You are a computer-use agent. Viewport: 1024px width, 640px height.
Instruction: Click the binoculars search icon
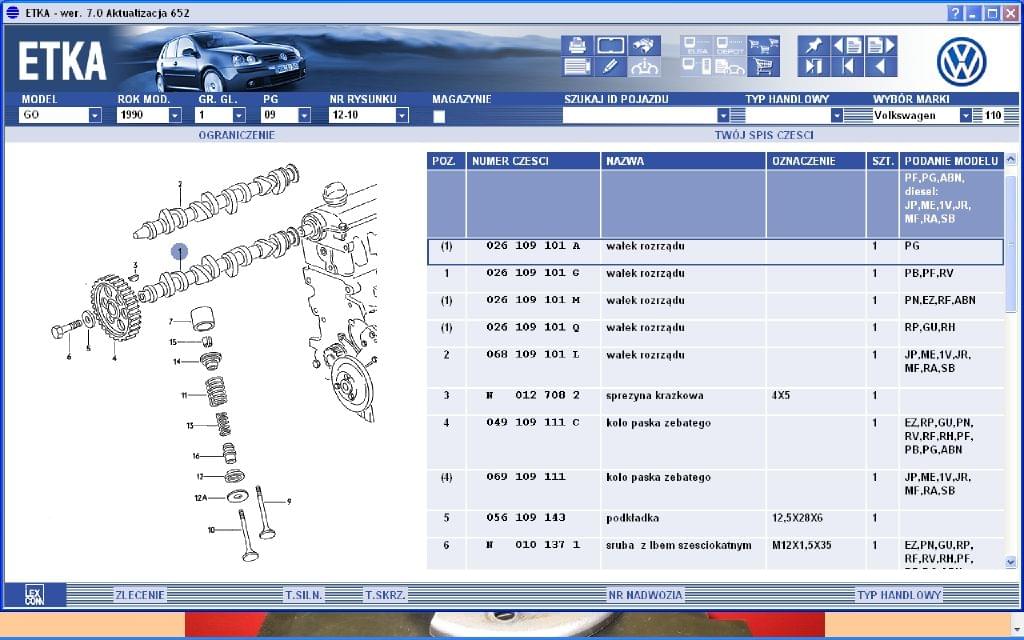[x=645, y=46]
